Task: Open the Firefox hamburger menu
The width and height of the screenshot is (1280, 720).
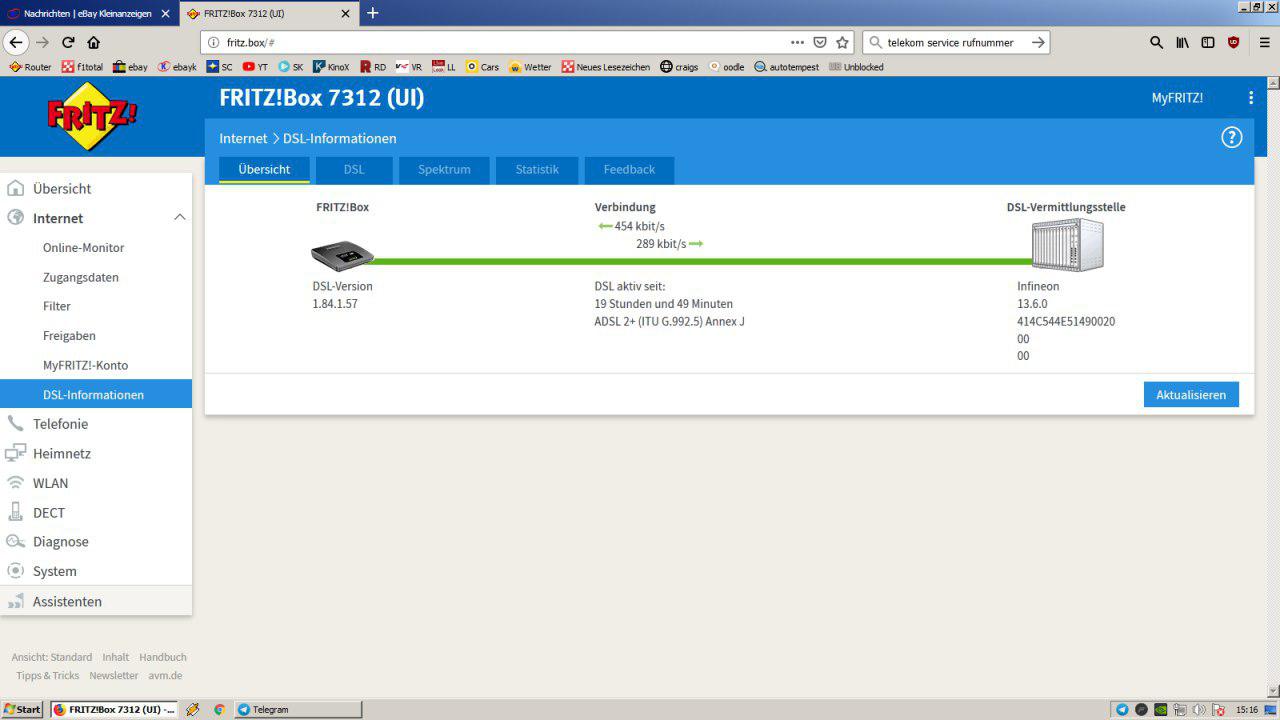Action: pyautogui.click(x=1265, y=42)
